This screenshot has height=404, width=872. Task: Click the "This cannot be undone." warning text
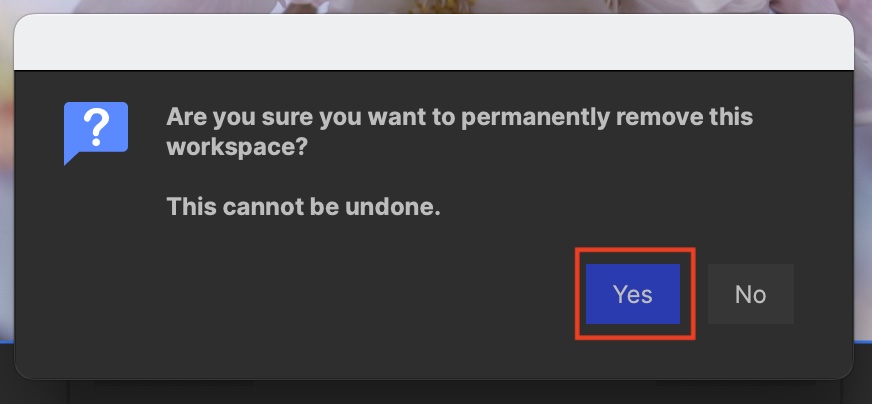(303, 207)
